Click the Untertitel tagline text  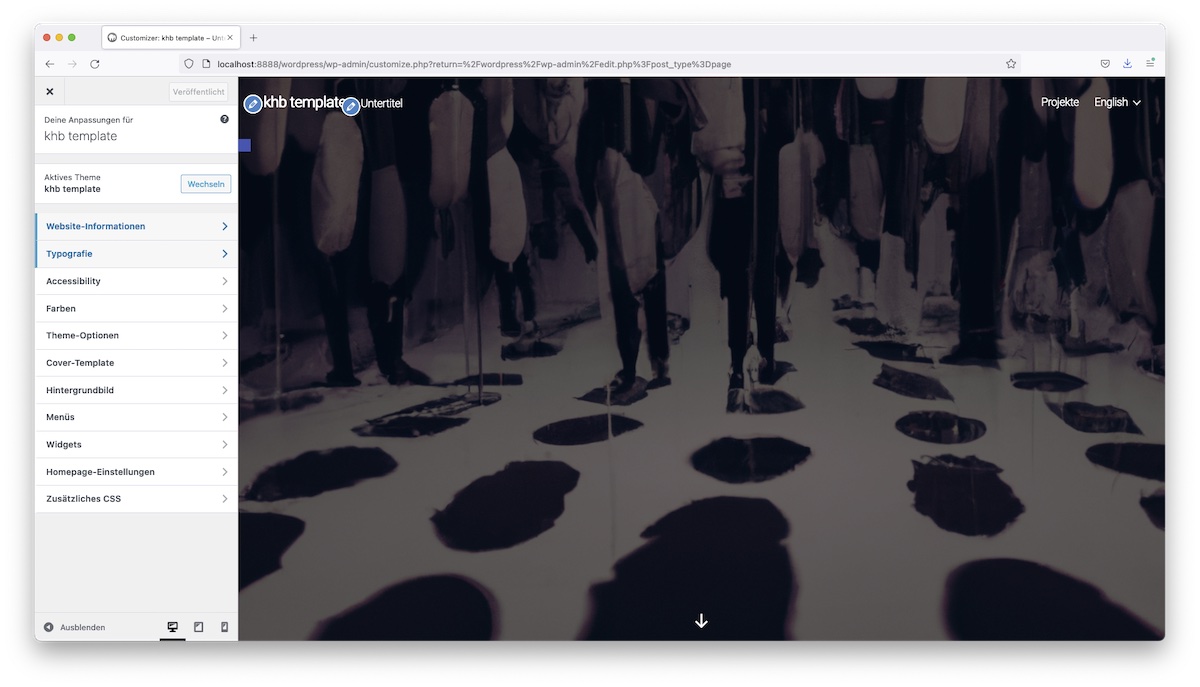[x=381, y=103]
